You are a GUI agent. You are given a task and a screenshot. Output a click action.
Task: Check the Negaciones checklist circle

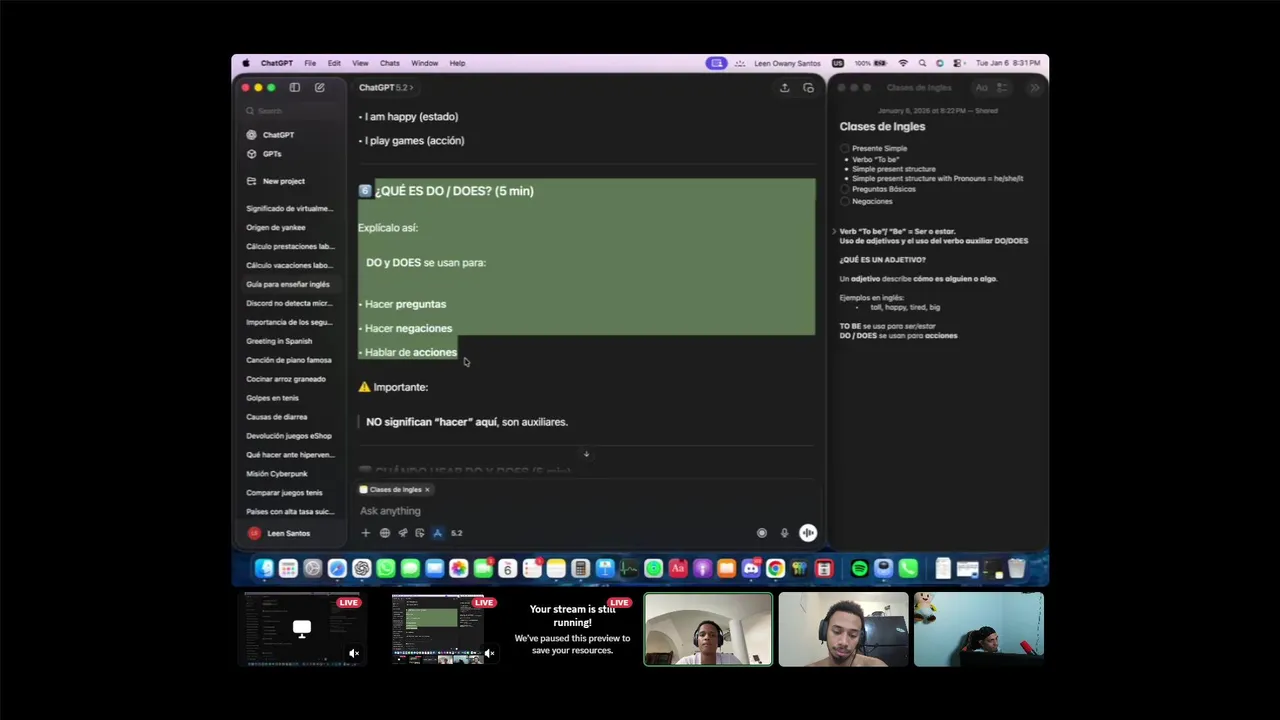tap(845, 201)
